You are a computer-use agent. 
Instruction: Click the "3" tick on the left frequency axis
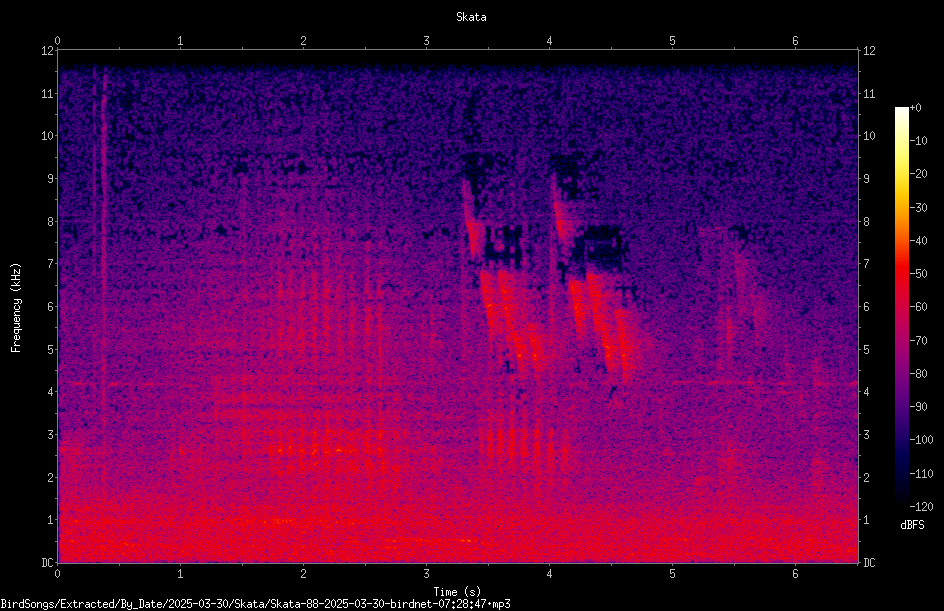click(x=51, y=435)
